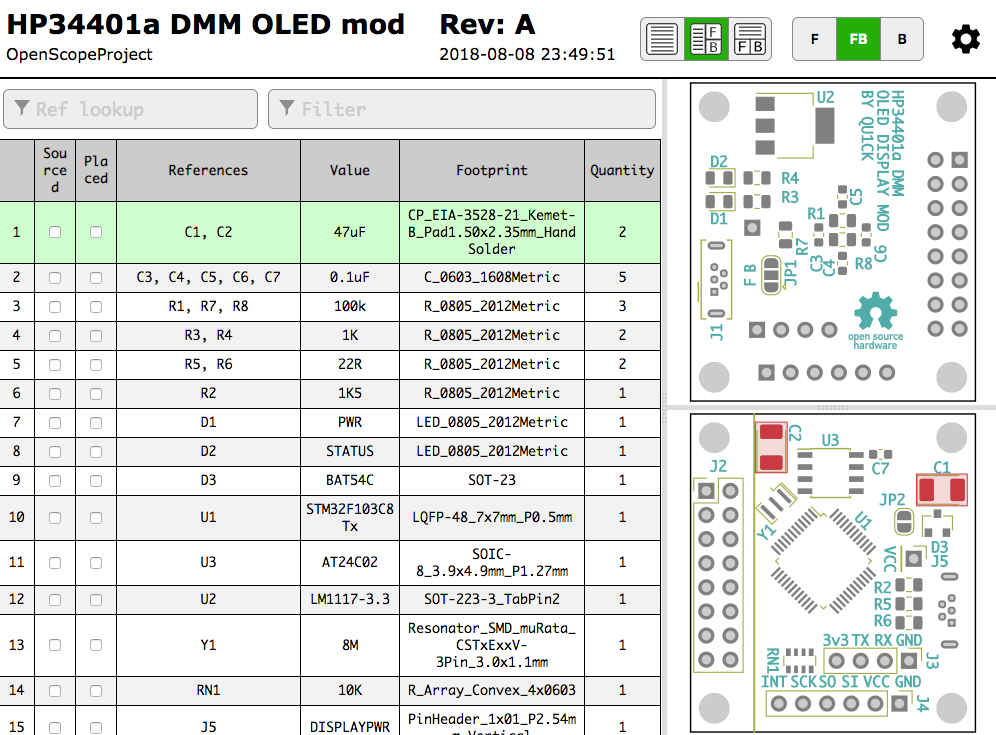
Task: Check the Placed checkbox for the 0.1uF capacitors row
Action: pos(95,277)
